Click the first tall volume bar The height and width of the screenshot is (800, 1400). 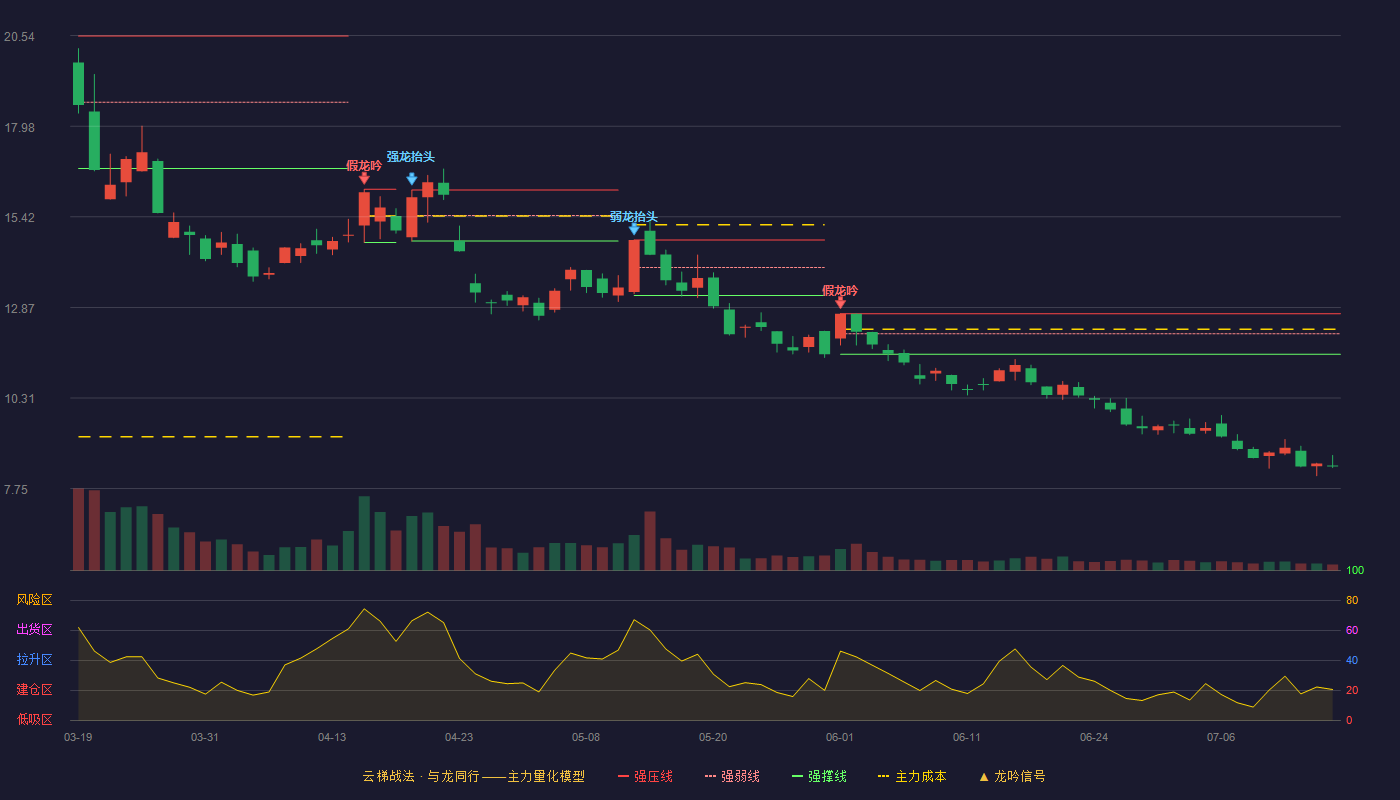(x=78, y=529)
